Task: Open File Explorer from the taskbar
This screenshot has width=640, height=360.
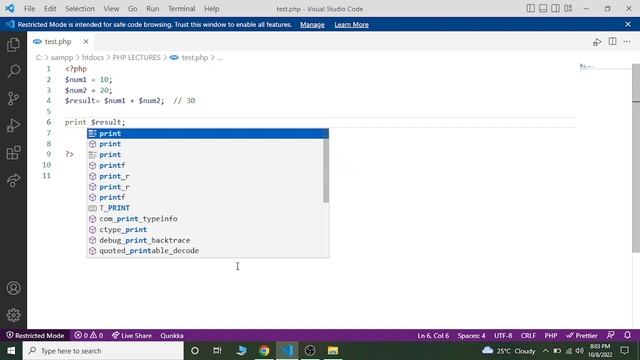Action: [333, 351]
